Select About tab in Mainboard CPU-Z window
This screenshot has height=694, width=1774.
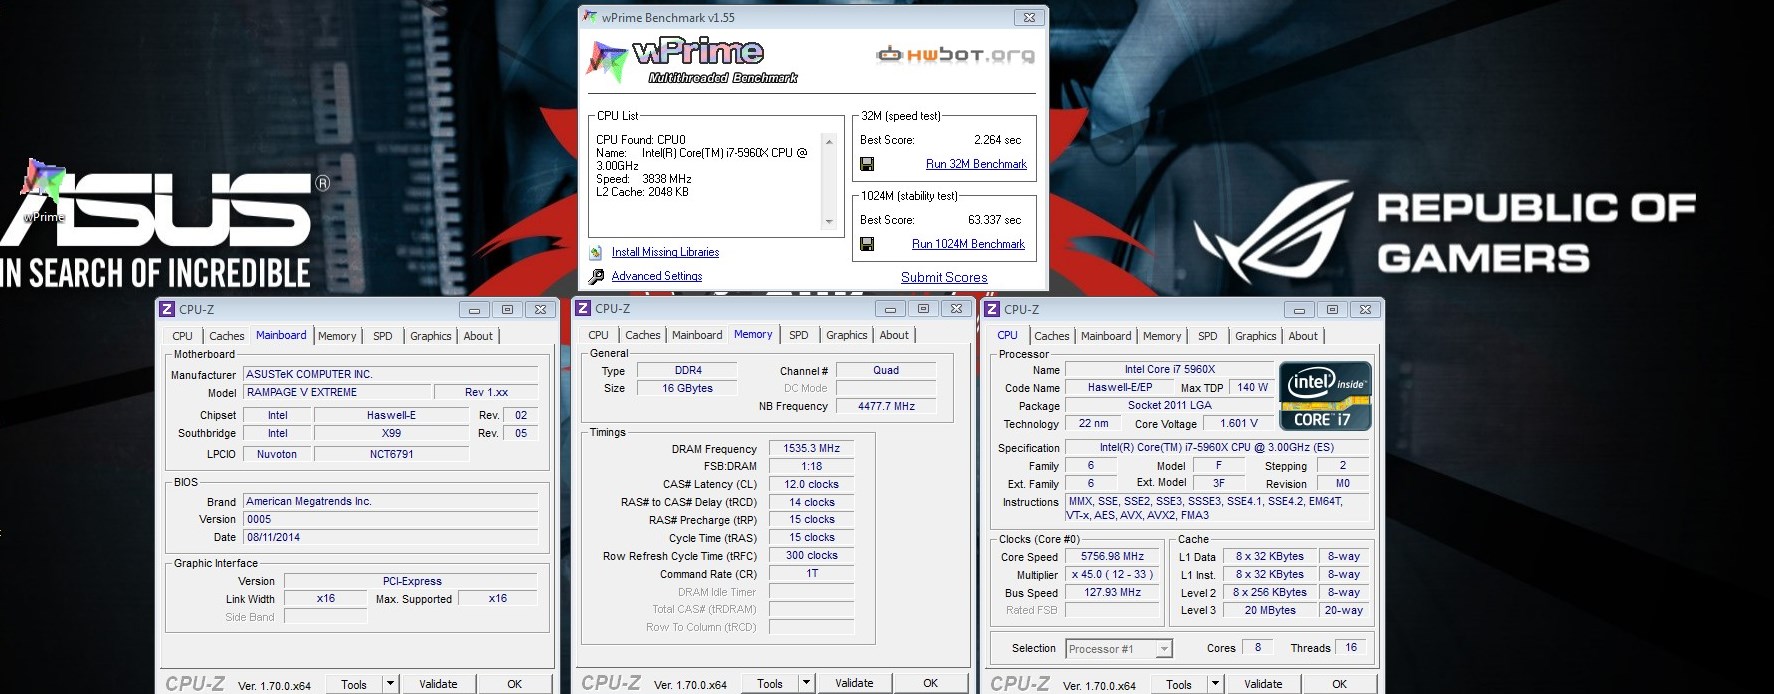[x=478, y=336]
